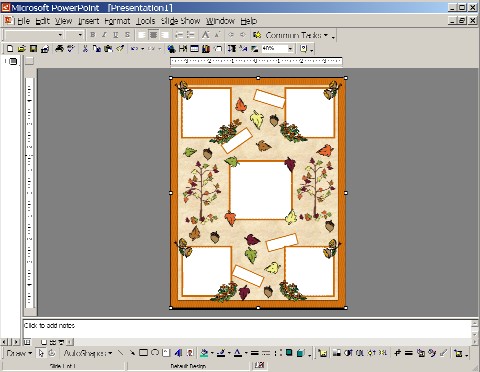Open the Tools menu
480x372 pixels.
[x=146, y=21]
